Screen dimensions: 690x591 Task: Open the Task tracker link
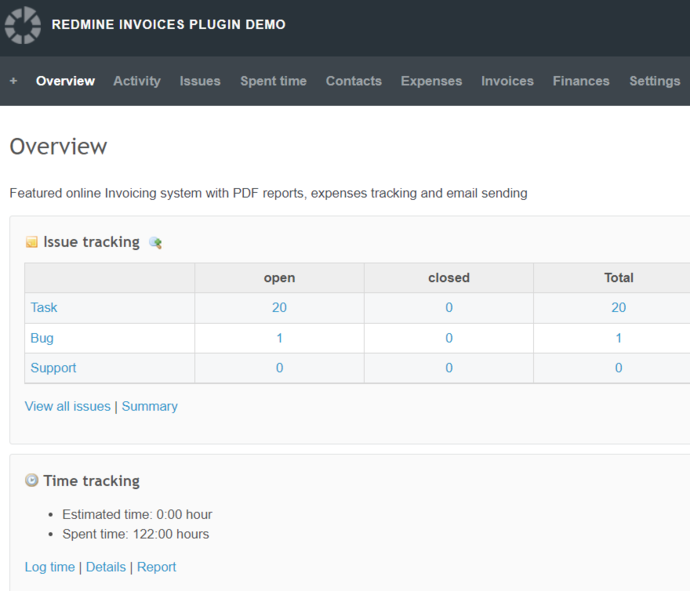click(x=44, y=308)
